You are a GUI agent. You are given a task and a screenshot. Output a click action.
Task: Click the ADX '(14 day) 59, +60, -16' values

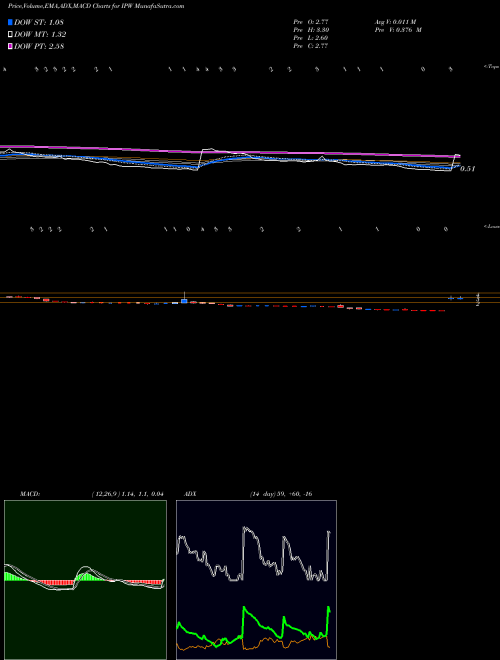tap(281, 494)
